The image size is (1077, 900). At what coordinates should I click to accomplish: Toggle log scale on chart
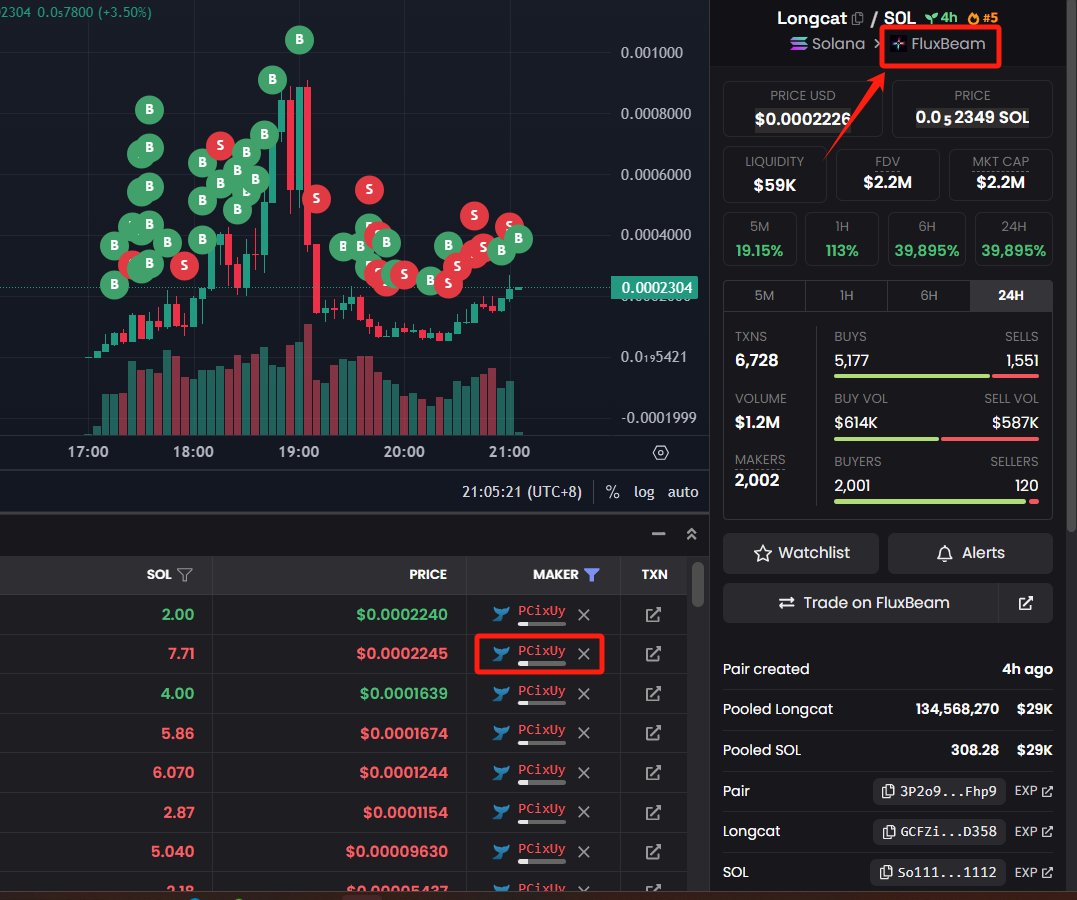(644, 492)
